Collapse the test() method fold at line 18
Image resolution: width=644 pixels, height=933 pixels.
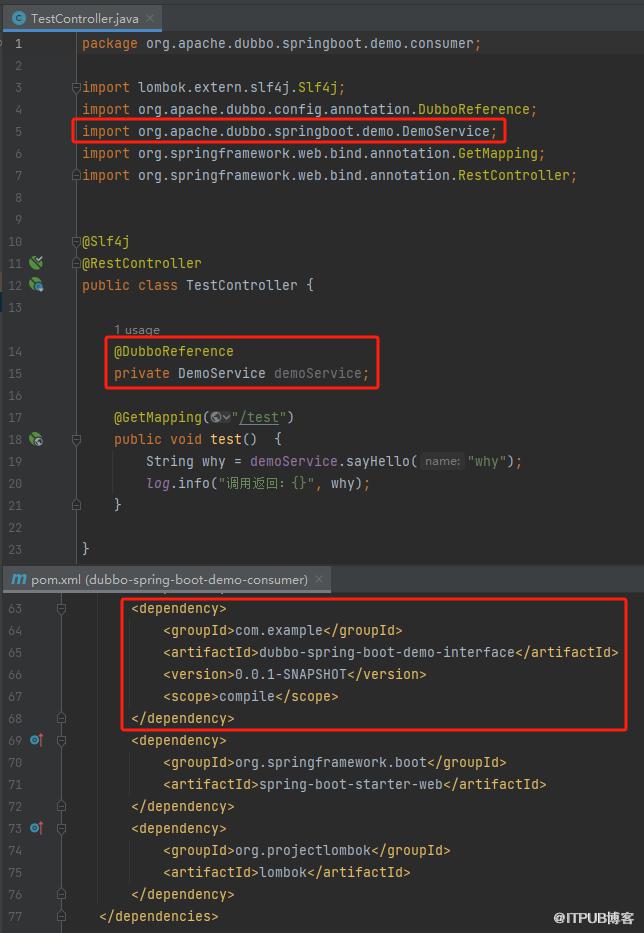[76, 440]
